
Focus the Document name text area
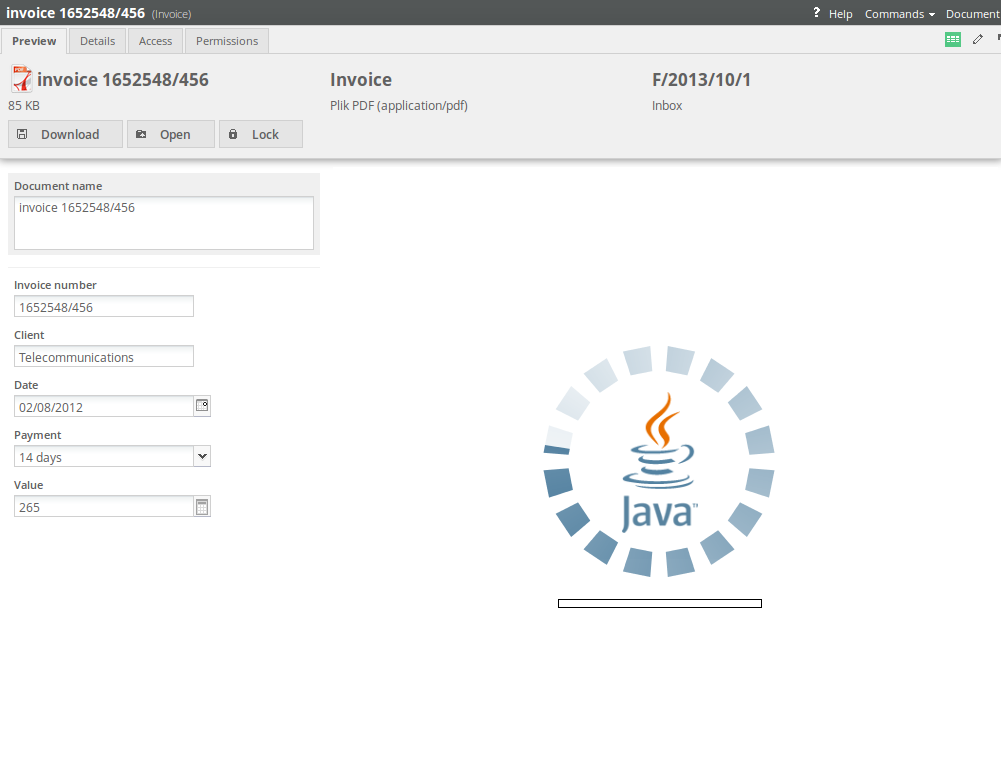(163, 222)
